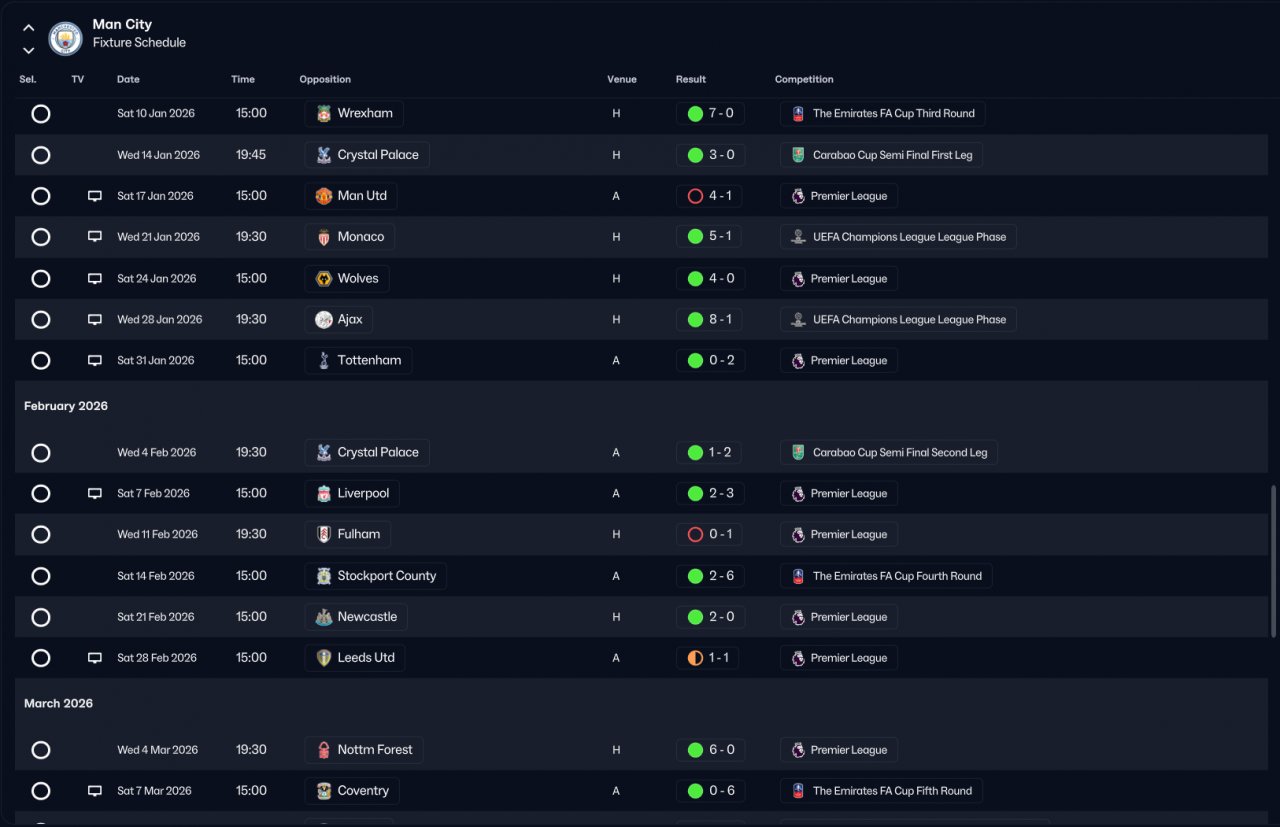Select the Monaco fixture radio button
This screenshot has height=827, width=1280.
(x=41, y=237)
